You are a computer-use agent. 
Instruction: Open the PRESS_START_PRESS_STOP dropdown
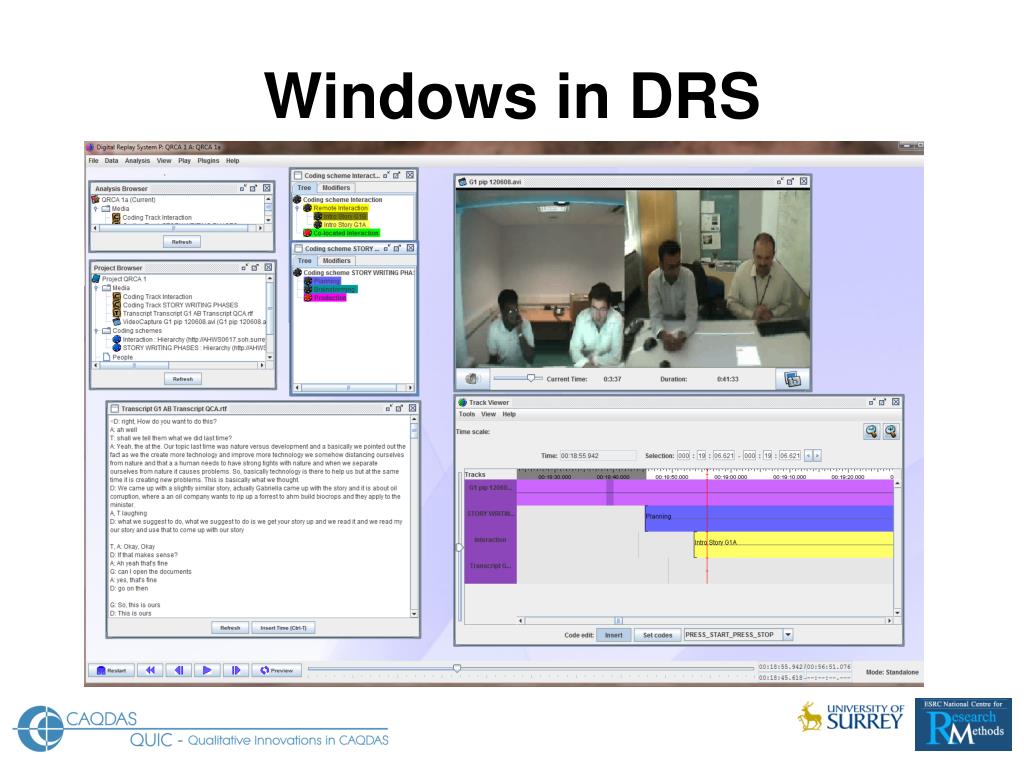(x=788, y=635)
